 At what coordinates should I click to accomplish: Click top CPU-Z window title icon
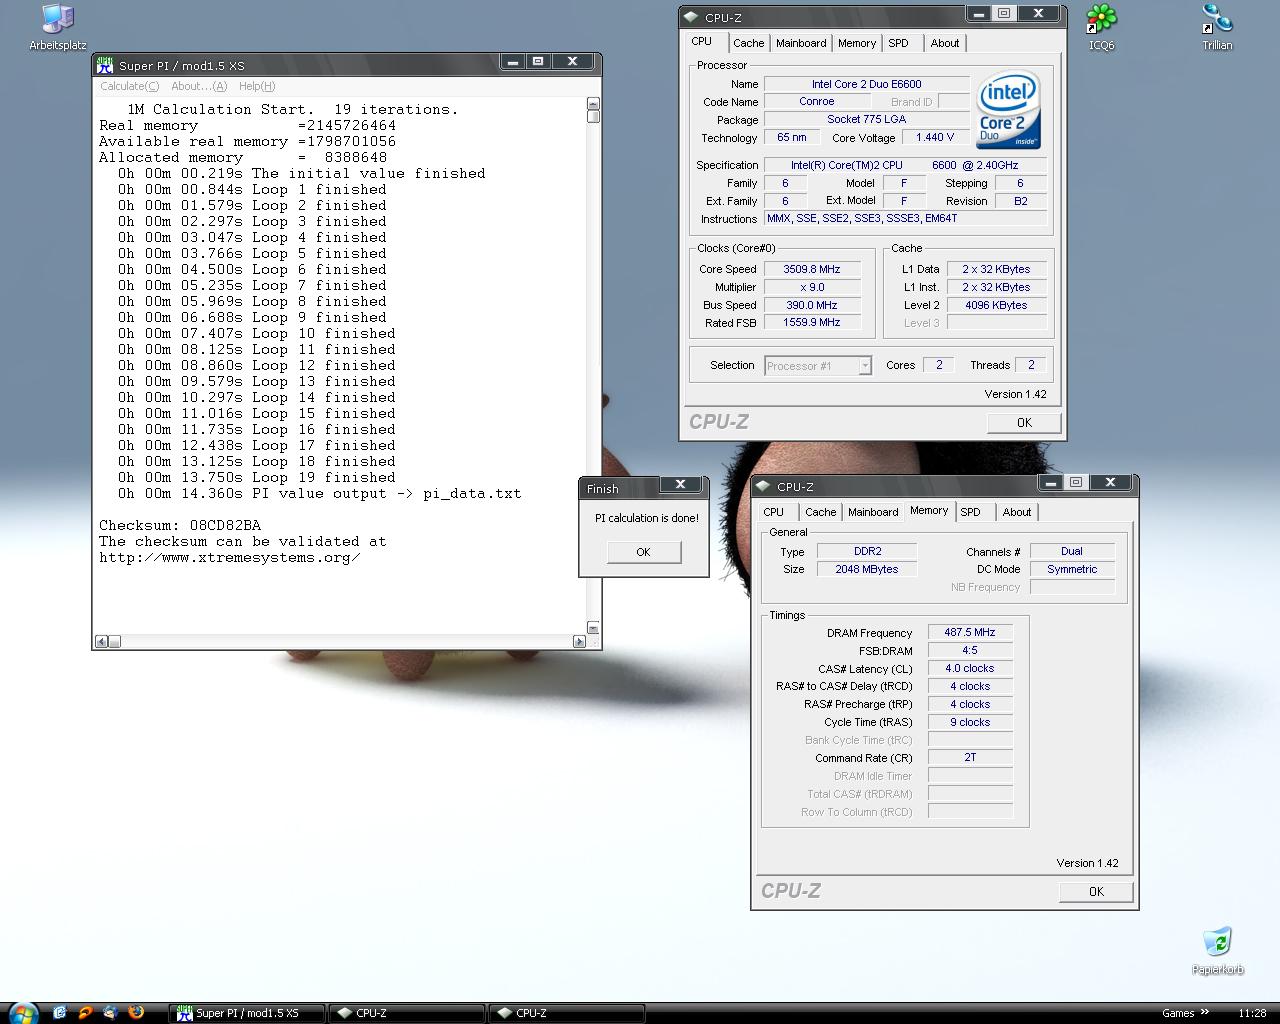[691, 17]
